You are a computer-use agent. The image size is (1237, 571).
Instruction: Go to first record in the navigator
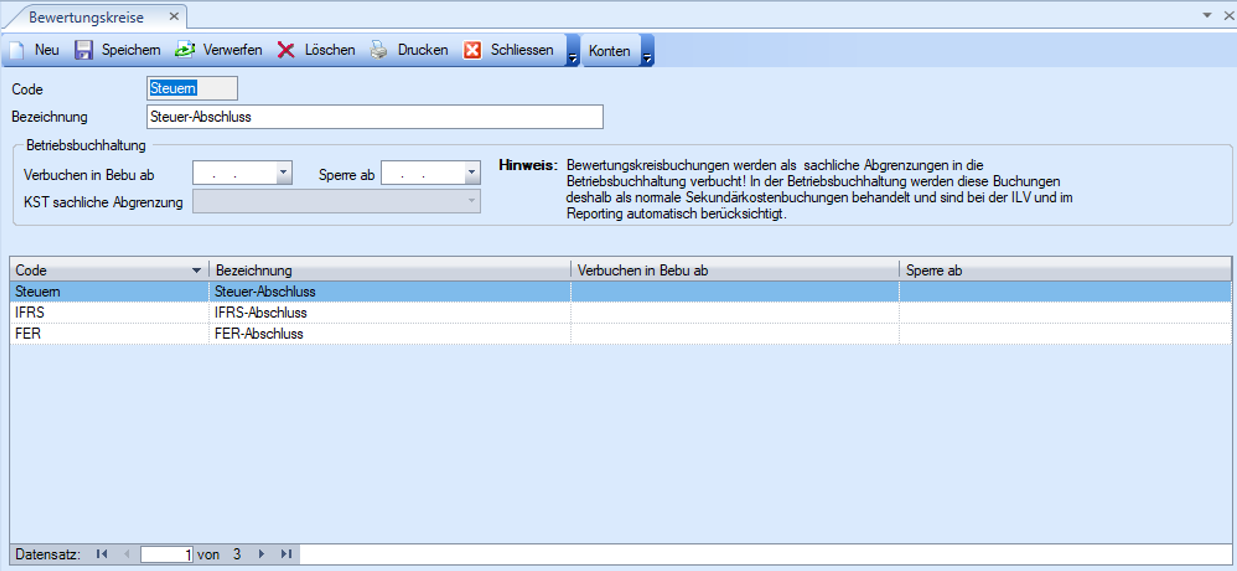tap(102, 554)
